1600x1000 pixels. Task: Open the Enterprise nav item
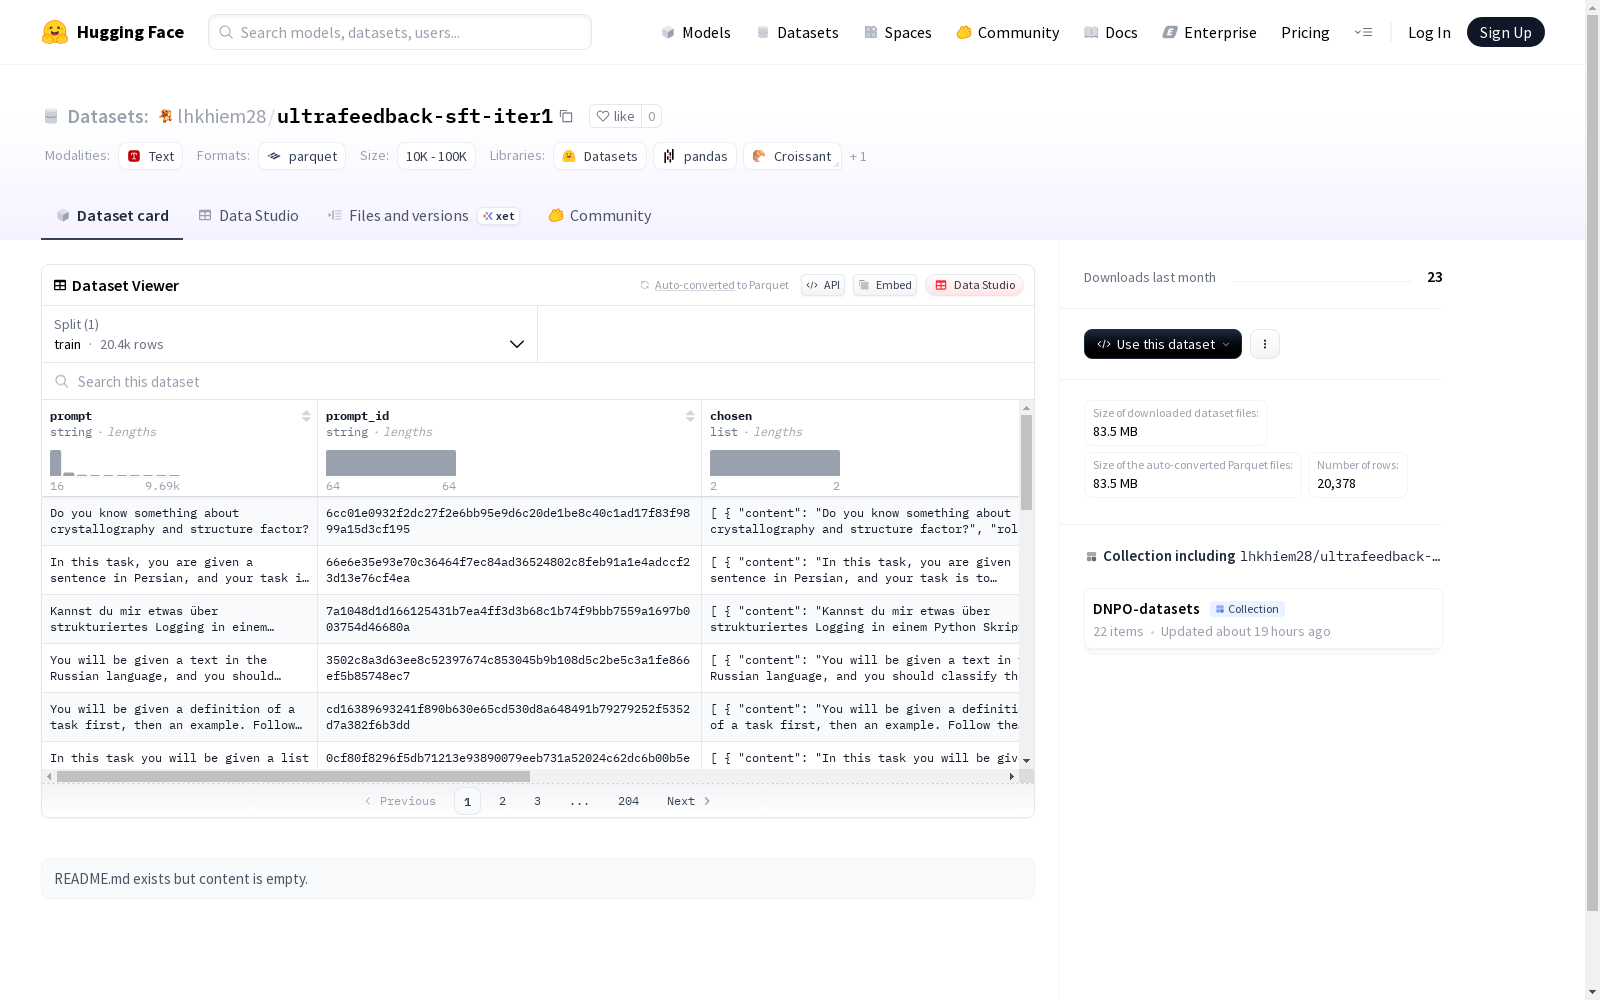tap(1209, 32)
